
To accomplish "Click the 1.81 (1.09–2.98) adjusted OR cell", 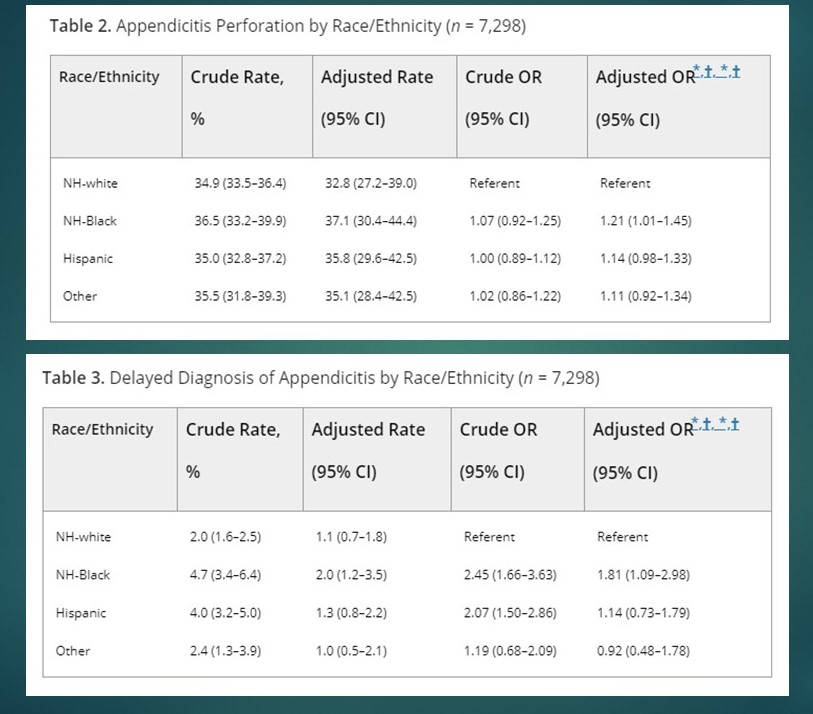I will click(x=643, y=575).
